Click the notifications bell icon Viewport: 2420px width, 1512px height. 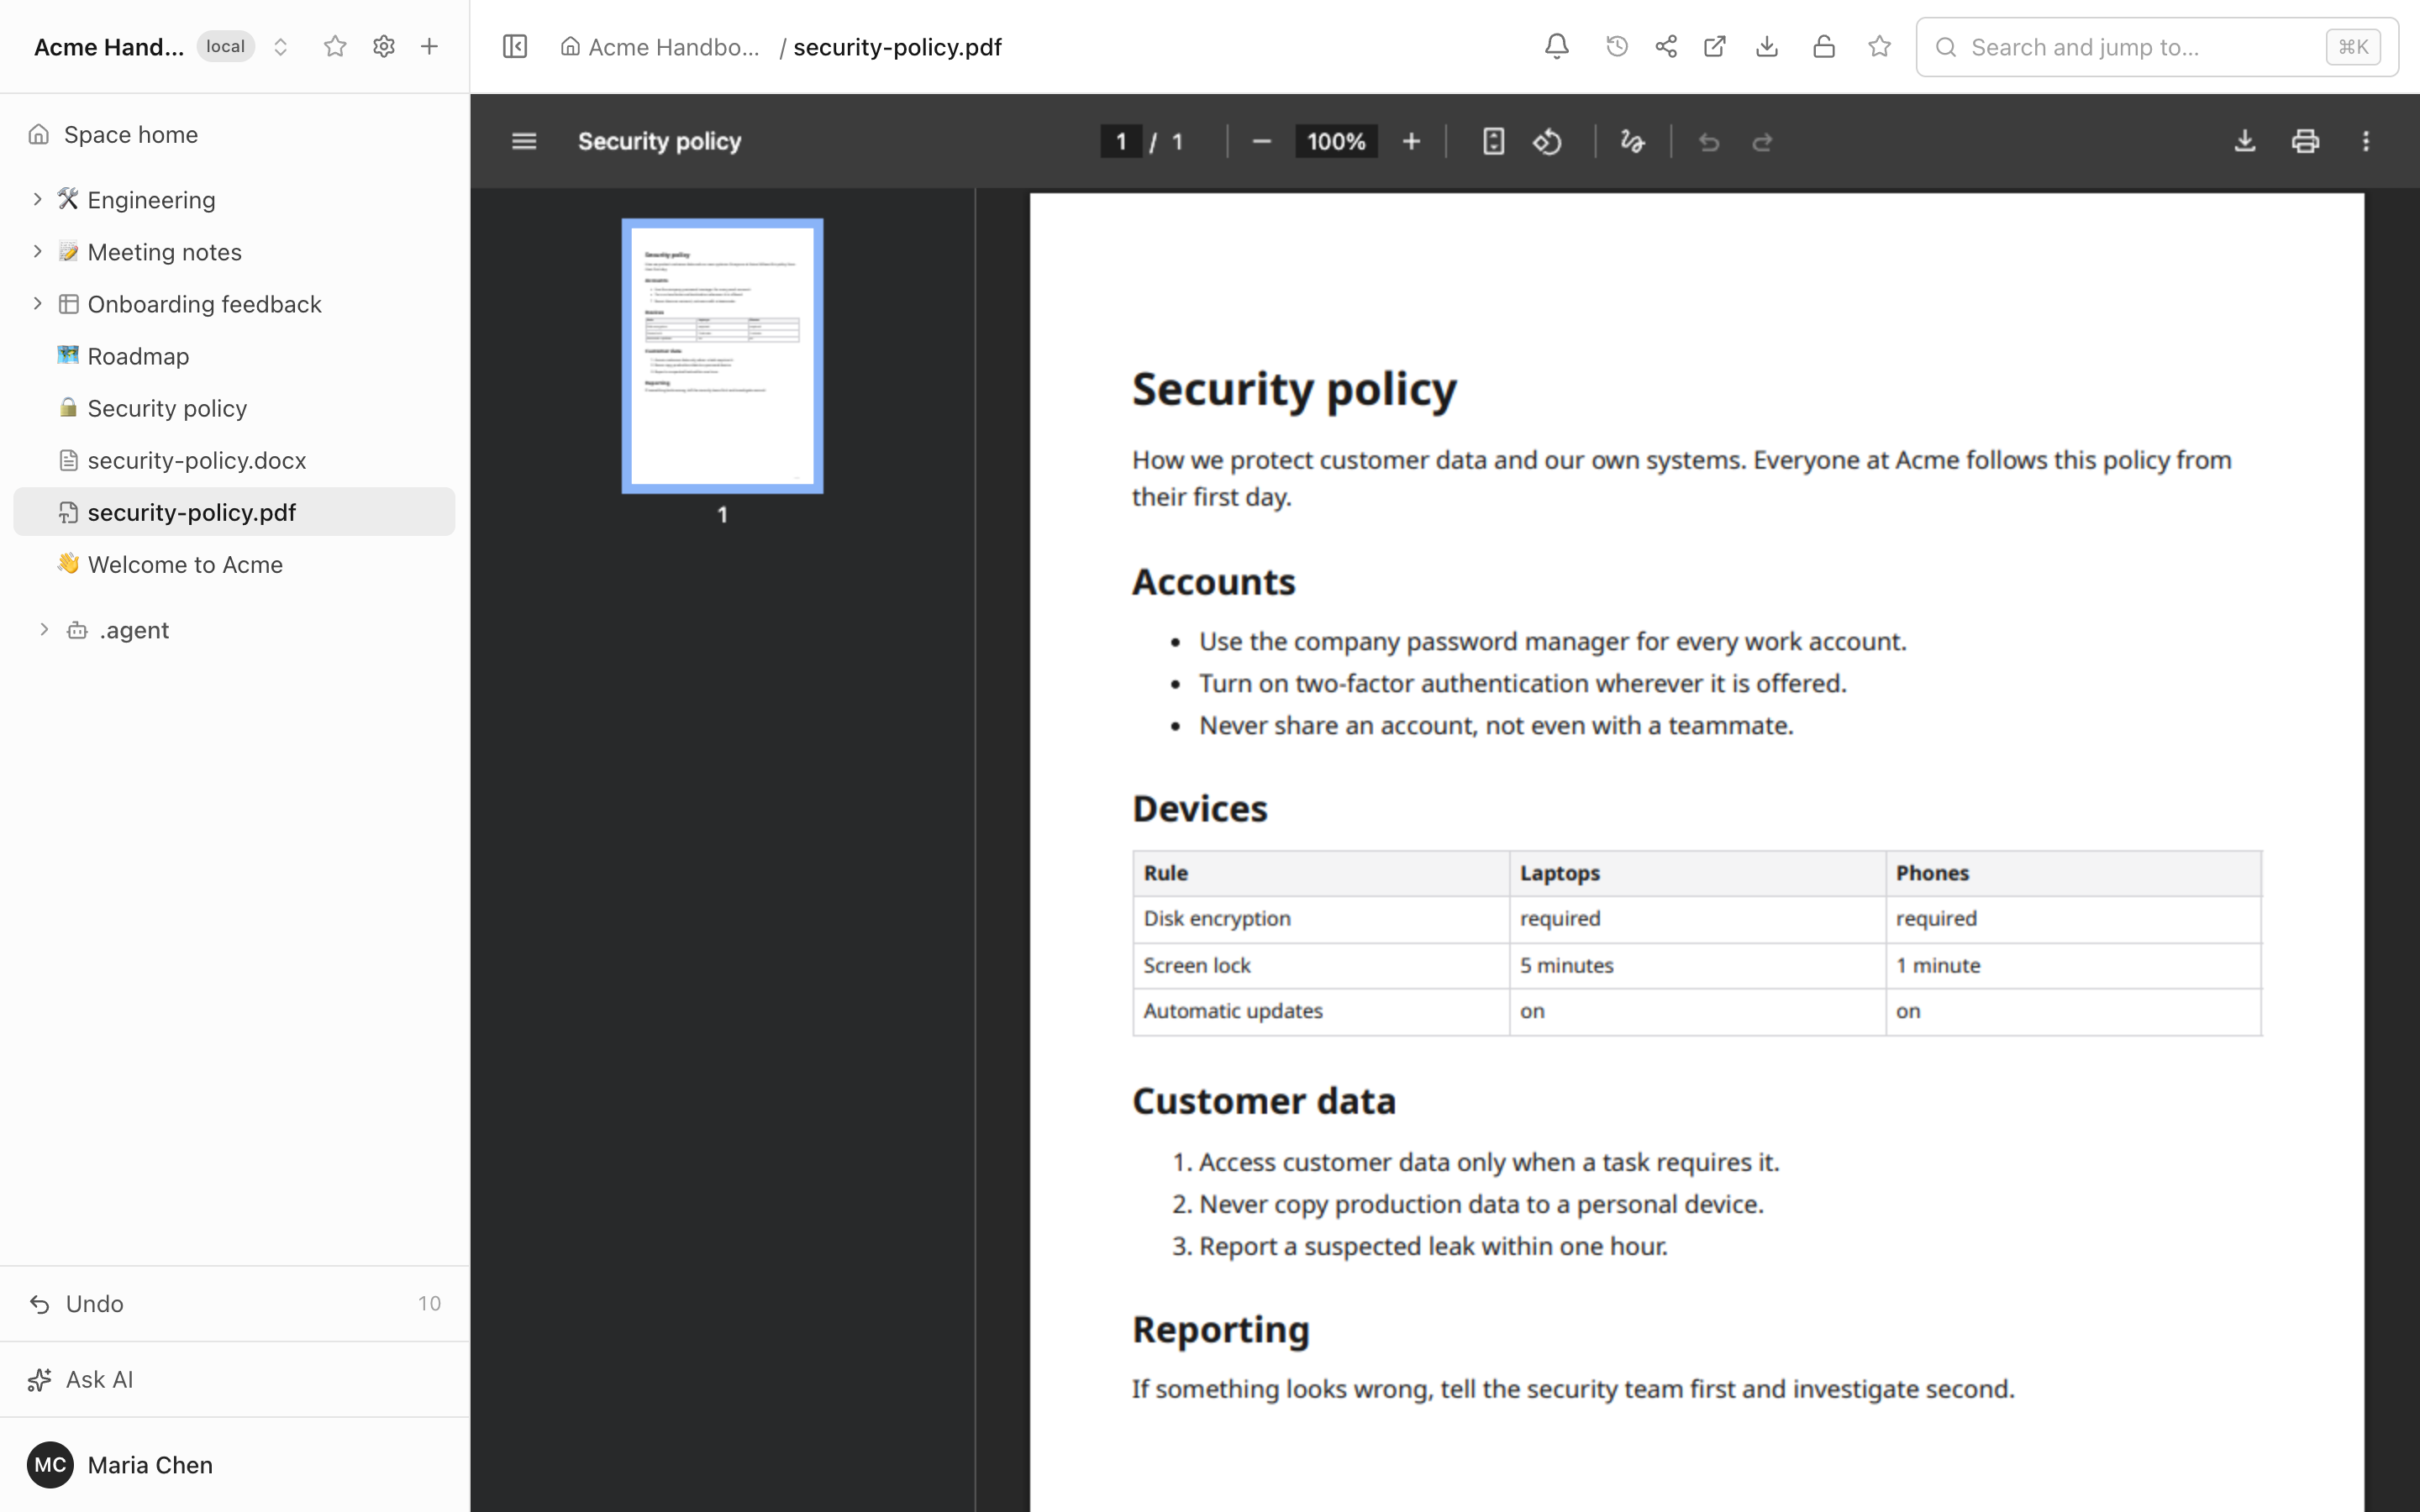1556,47
